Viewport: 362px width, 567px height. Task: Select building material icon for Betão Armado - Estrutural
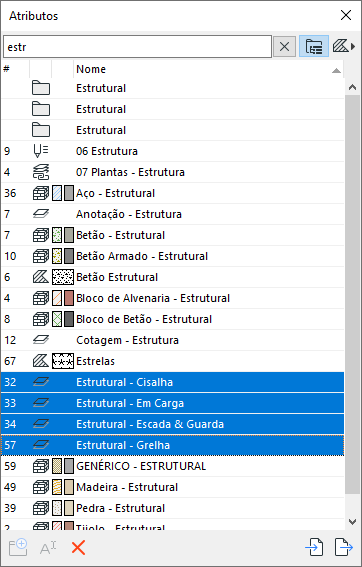point(41,256)
